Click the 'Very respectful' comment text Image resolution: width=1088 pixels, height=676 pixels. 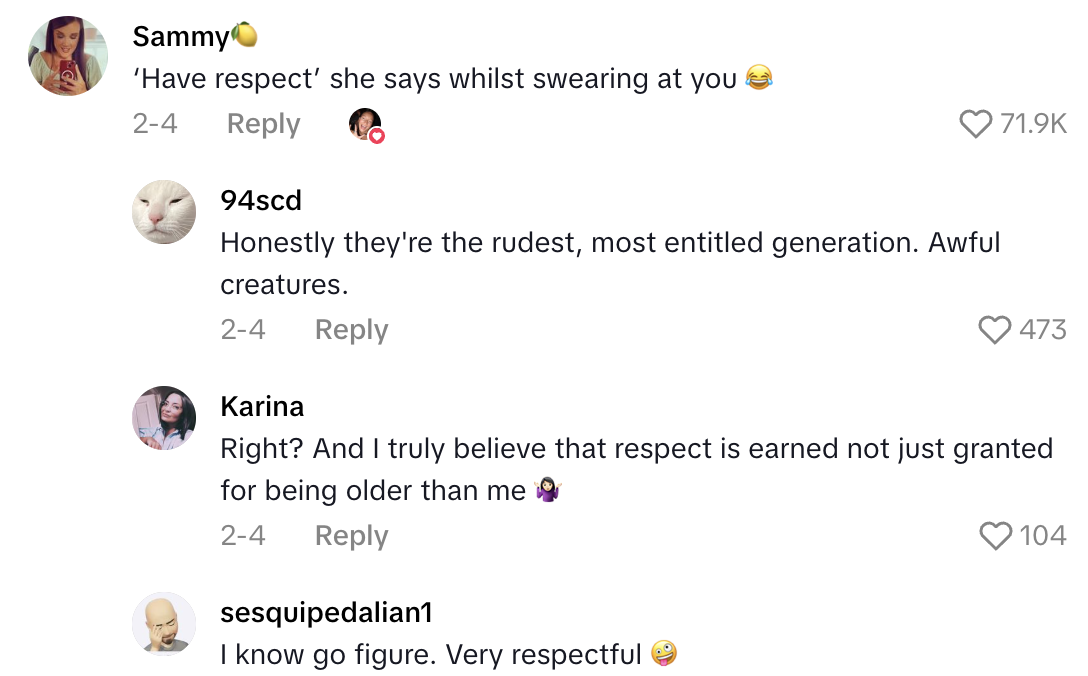tap(430, 655)
